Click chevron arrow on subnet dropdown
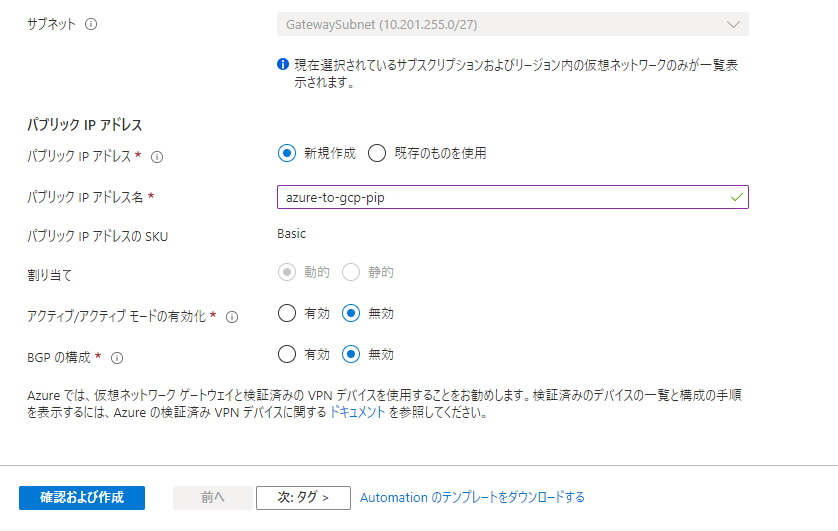The width and height of the screenshot is (838, 531). coord(733,25)
